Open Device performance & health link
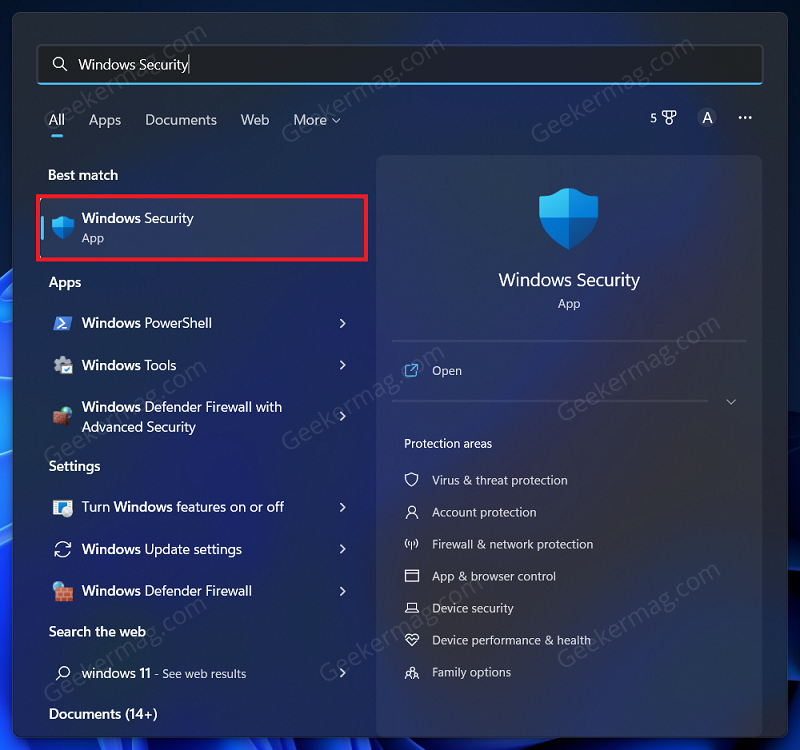This screenshot has width=800, height=750. (x=511, y=640)
